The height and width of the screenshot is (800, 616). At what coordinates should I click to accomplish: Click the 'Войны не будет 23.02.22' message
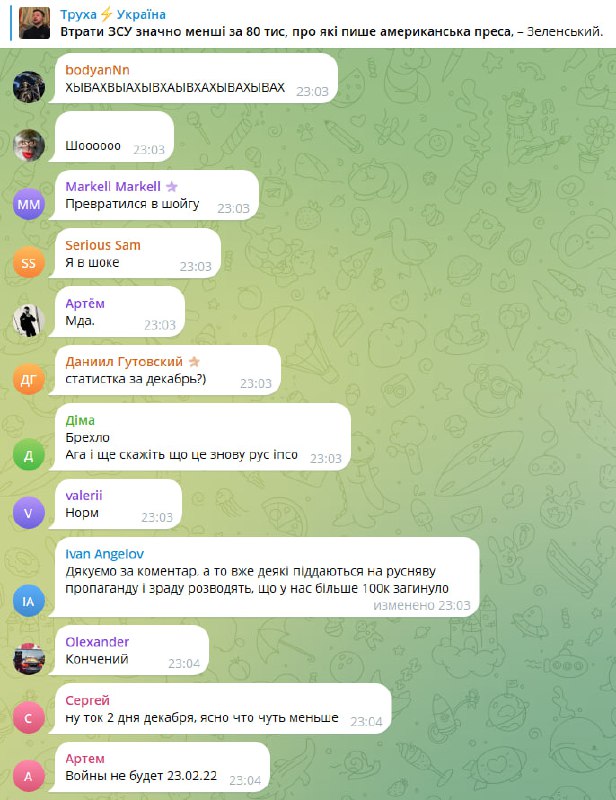(141, 776)
